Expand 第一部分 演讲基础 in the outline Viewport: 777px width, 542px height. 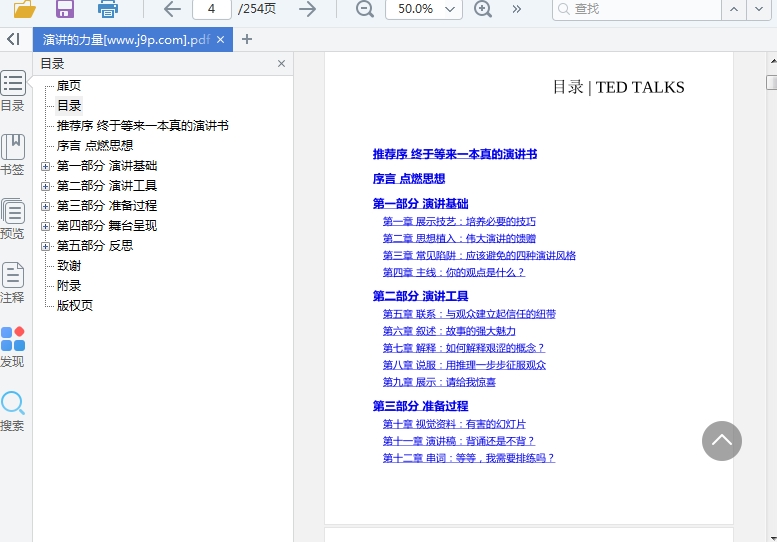45,166
